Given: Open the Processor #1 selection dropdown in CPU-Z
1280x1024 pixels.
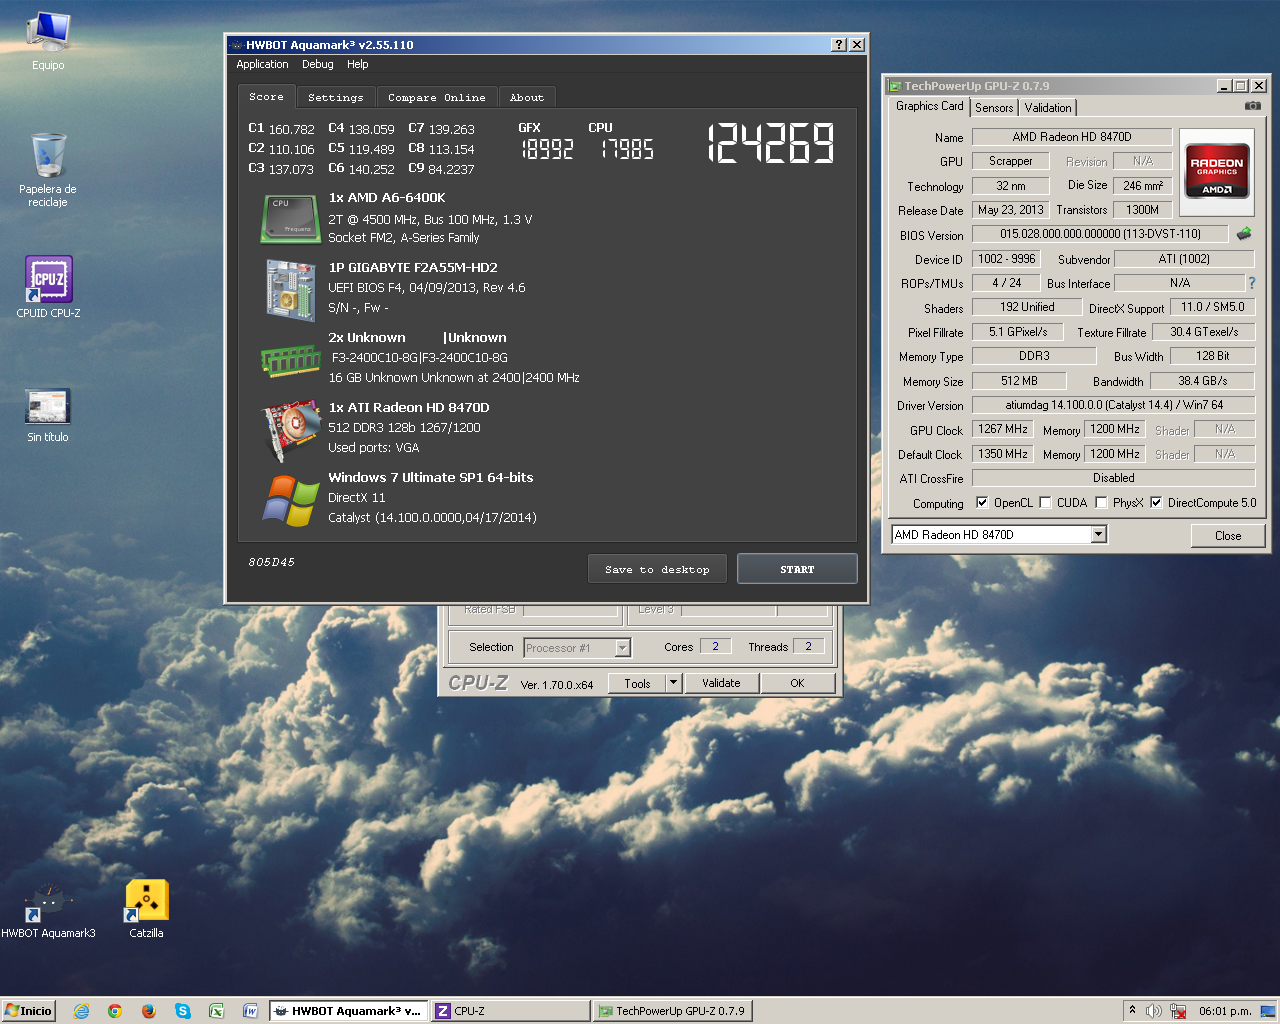Looking at the screenshot, I should [x=622, y=648].
